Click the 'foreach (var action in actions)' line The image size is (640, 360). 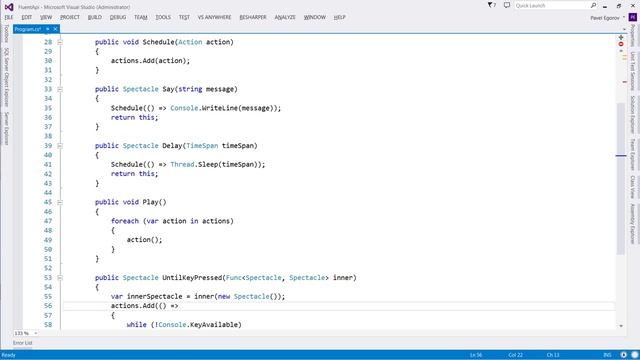pos(172,221)
